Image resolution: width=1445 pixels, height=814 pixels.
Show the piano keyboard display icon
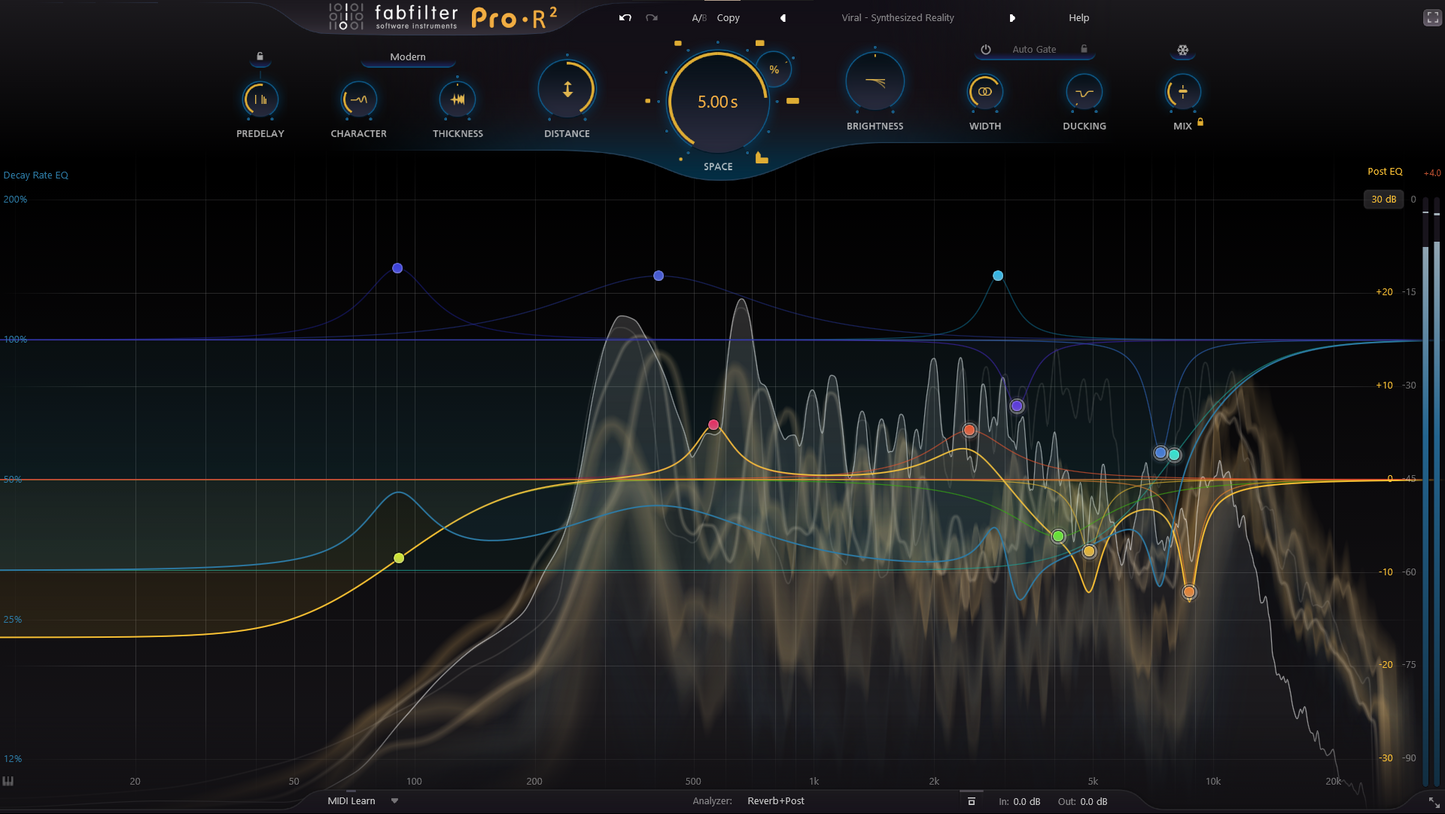click(x=8, y=781)
